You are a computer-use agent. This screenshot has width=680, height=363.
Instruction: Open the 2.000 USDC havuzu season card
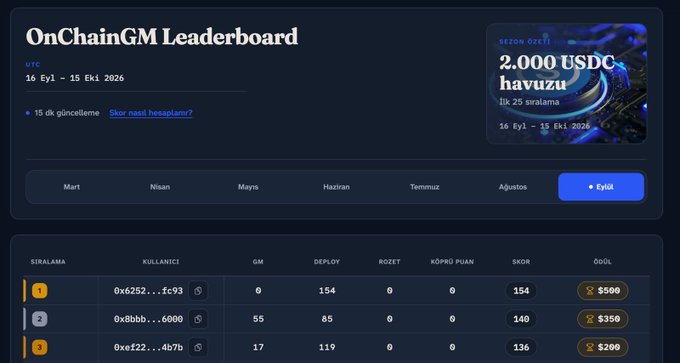pos(566,83)
